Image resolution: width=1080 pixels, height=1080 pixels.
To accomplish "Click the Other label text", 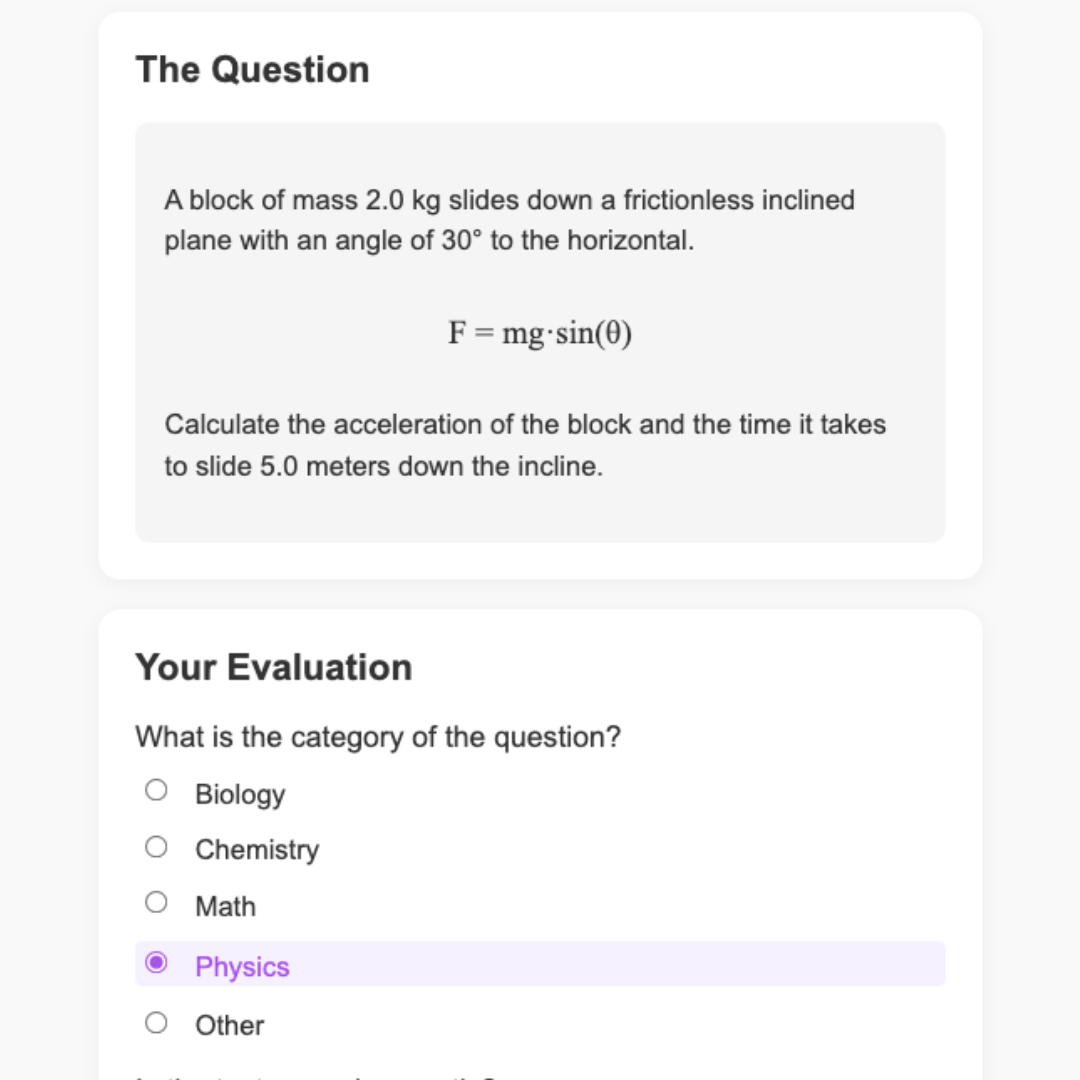I will point(229,1026).
